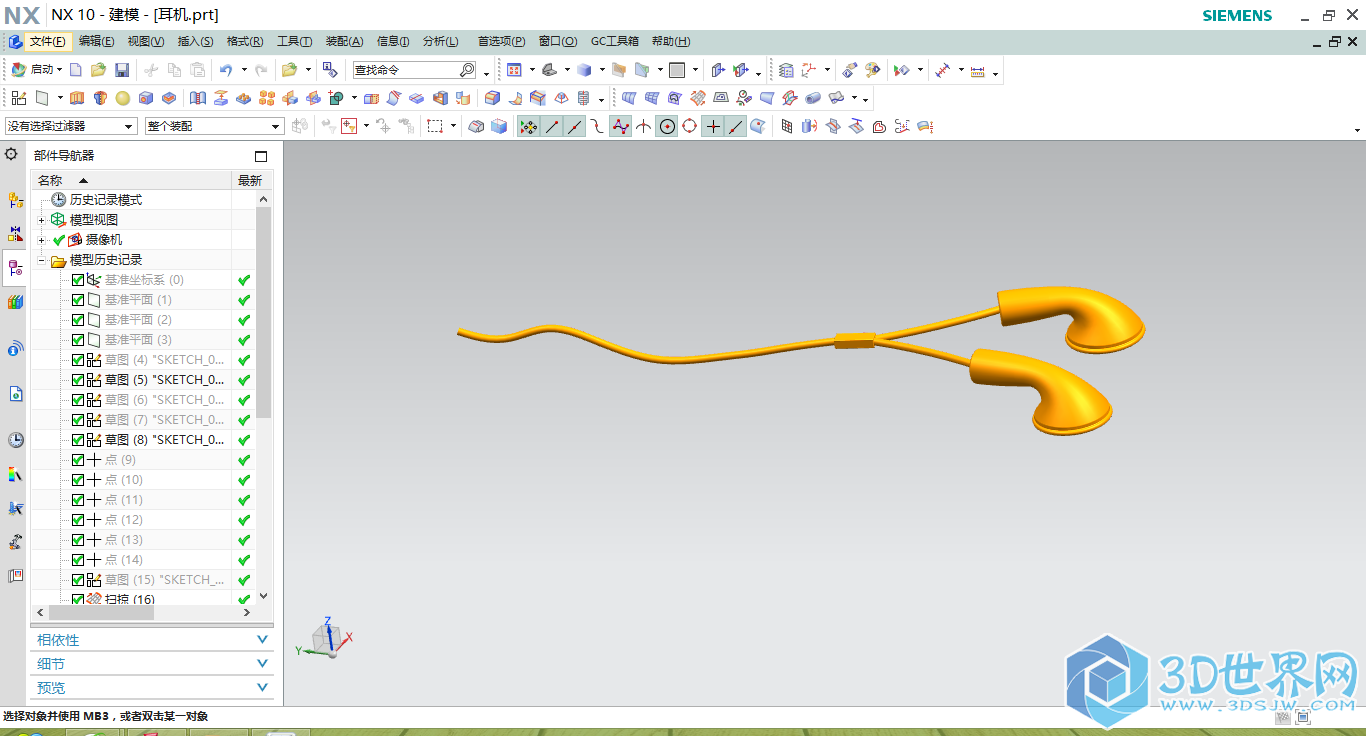Open the 视图(V) menu
Image resolution: width=1366 pixels, height=736 pixels.
coord(146,41)
